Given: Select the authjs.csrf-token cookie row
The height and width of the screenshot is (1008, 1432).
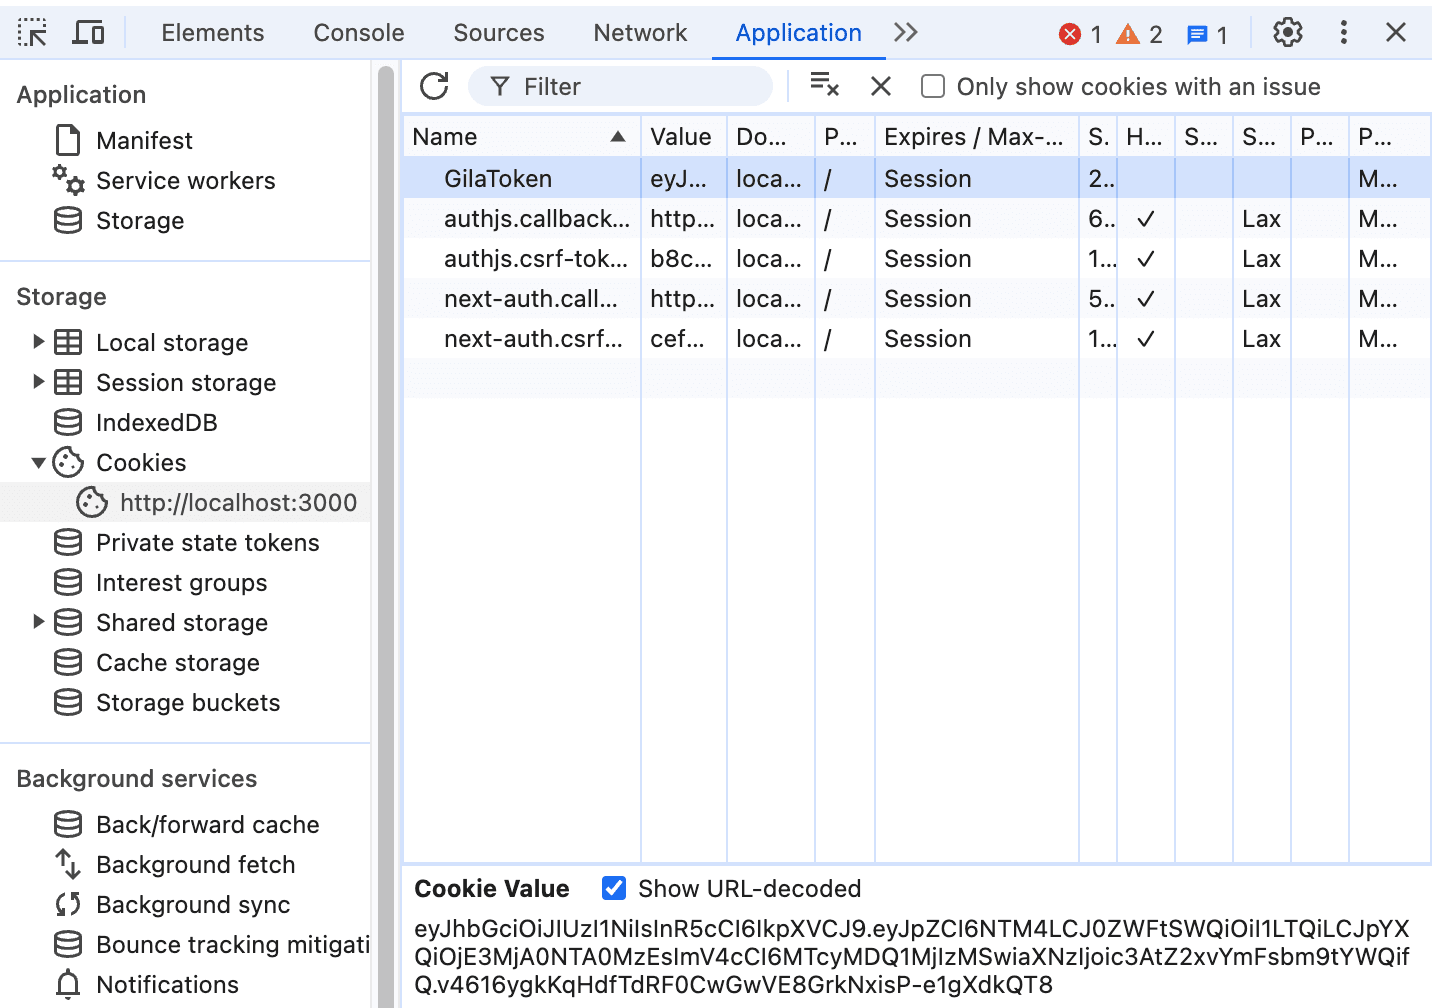Looking at the screenshot, I should [536, 259].
